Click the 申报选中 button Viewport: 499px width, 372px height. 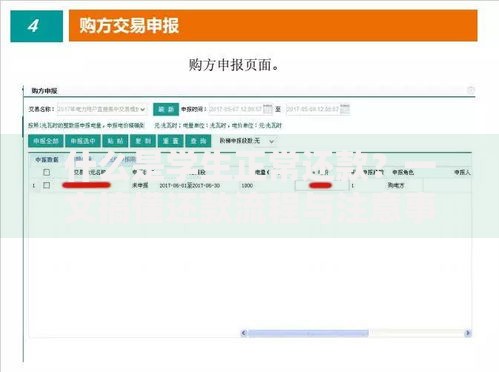83,141
